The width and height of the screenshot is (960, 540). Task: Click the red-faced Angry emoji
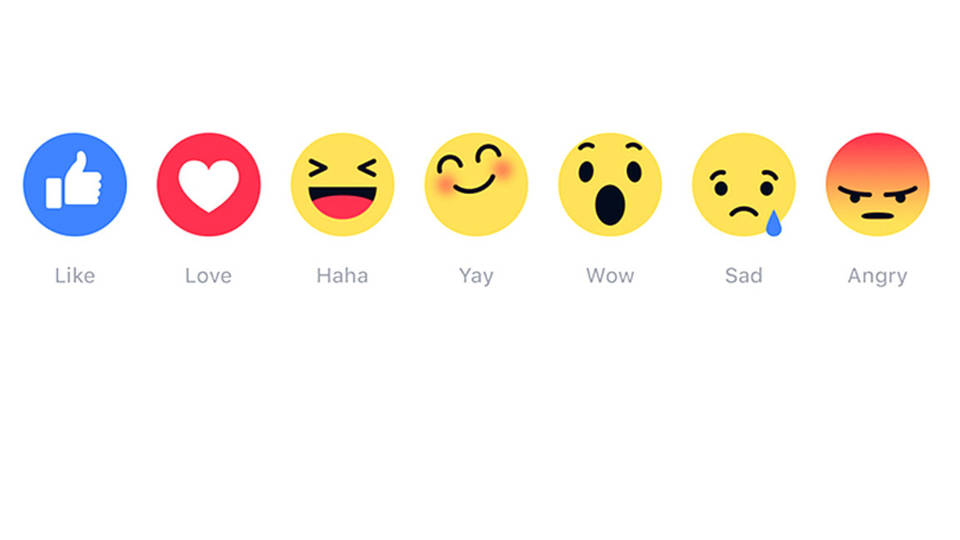click(x=877, y=184)
